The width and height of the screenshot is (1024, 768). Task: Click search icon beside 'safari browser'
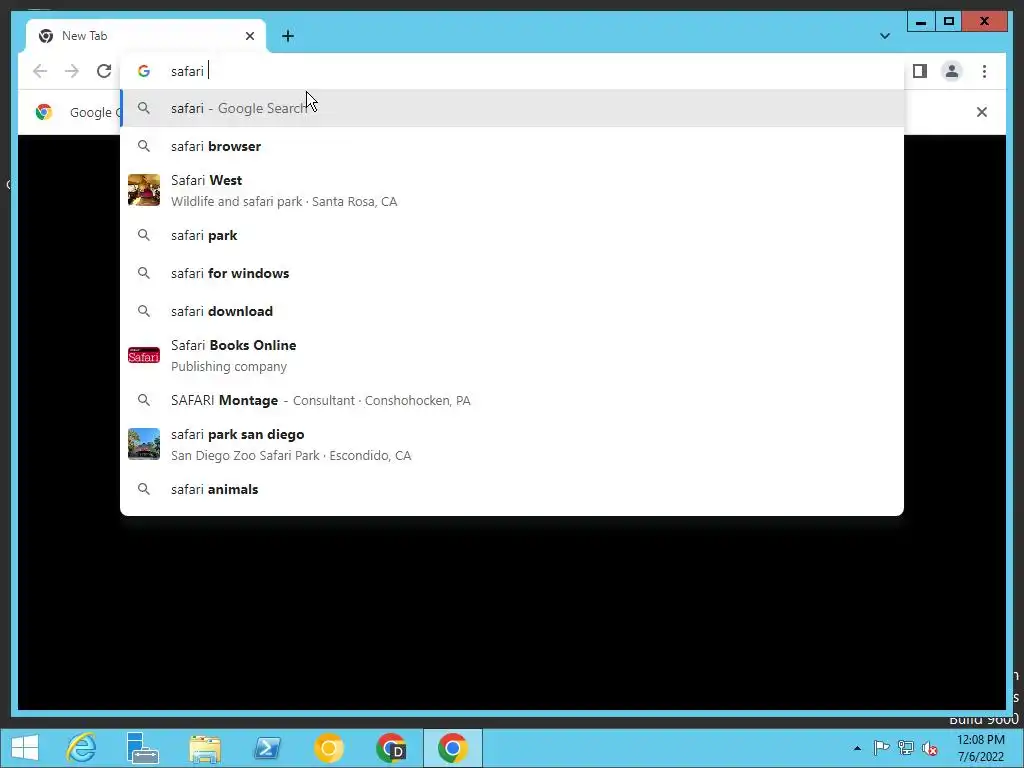click(144, 146)
